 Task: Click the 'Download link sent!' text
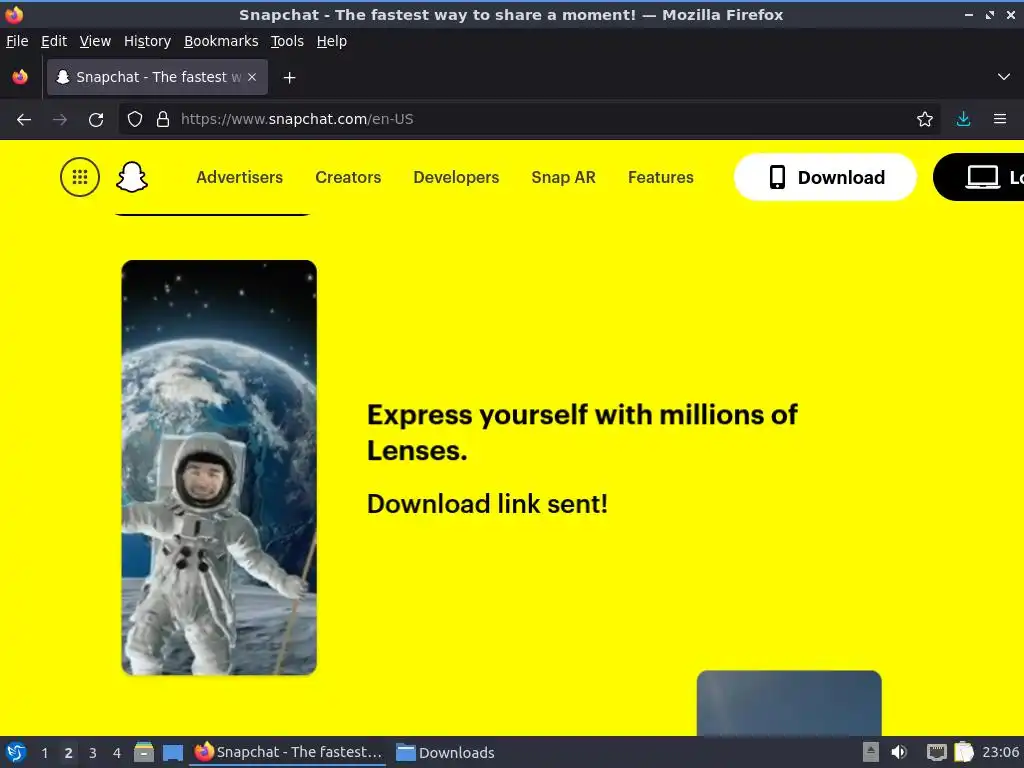pos(487,504)
